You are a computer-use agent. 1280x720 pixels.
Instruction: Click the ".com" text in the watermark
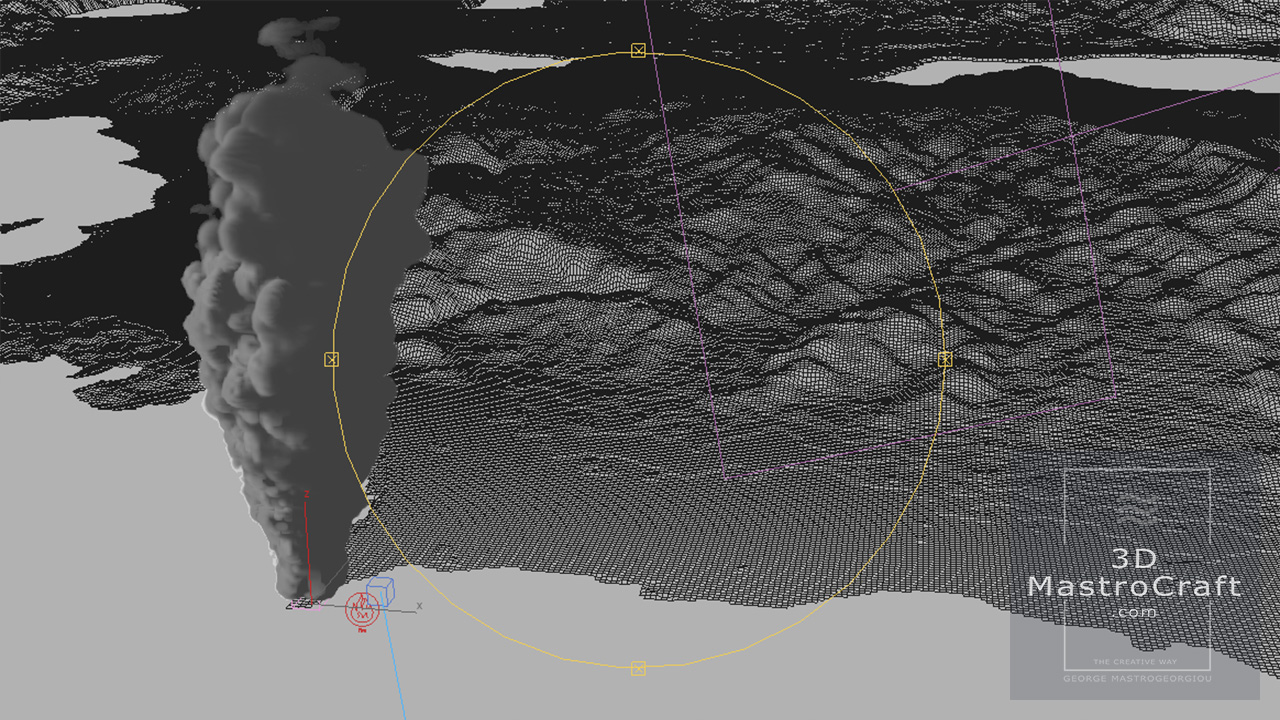pos(1137,612)
